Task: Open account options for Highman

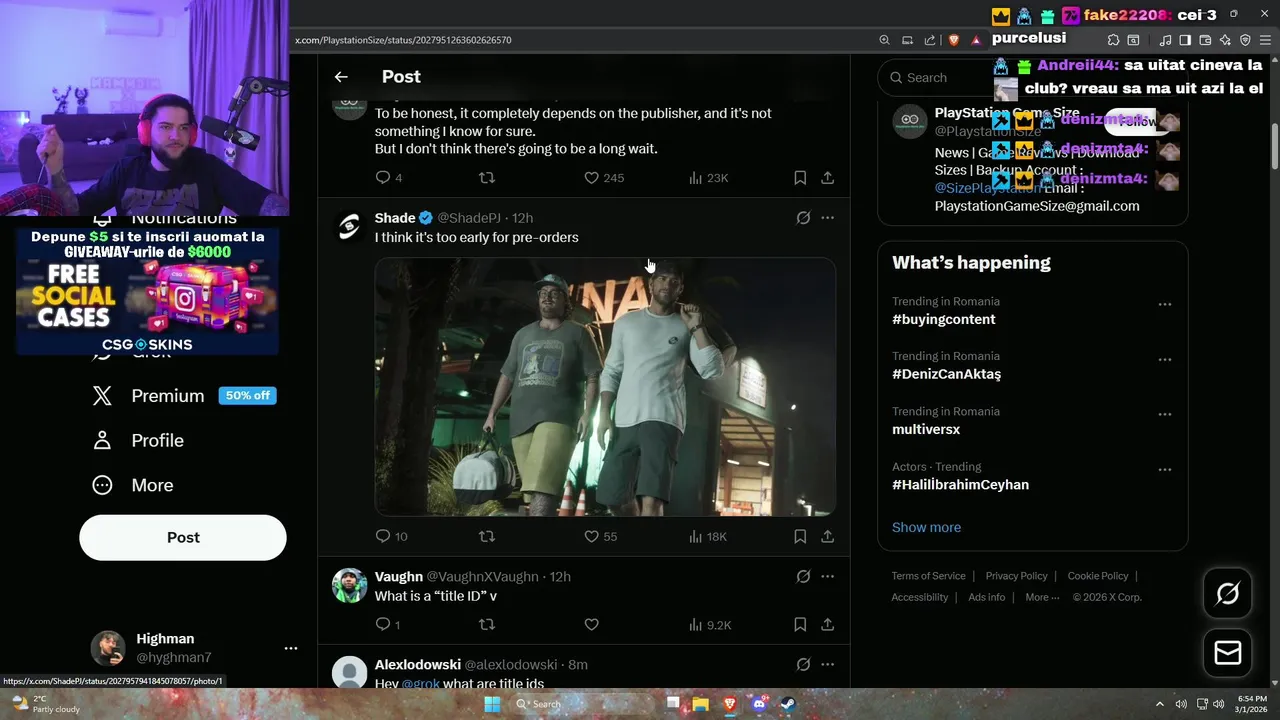Action: coord(291,648)
